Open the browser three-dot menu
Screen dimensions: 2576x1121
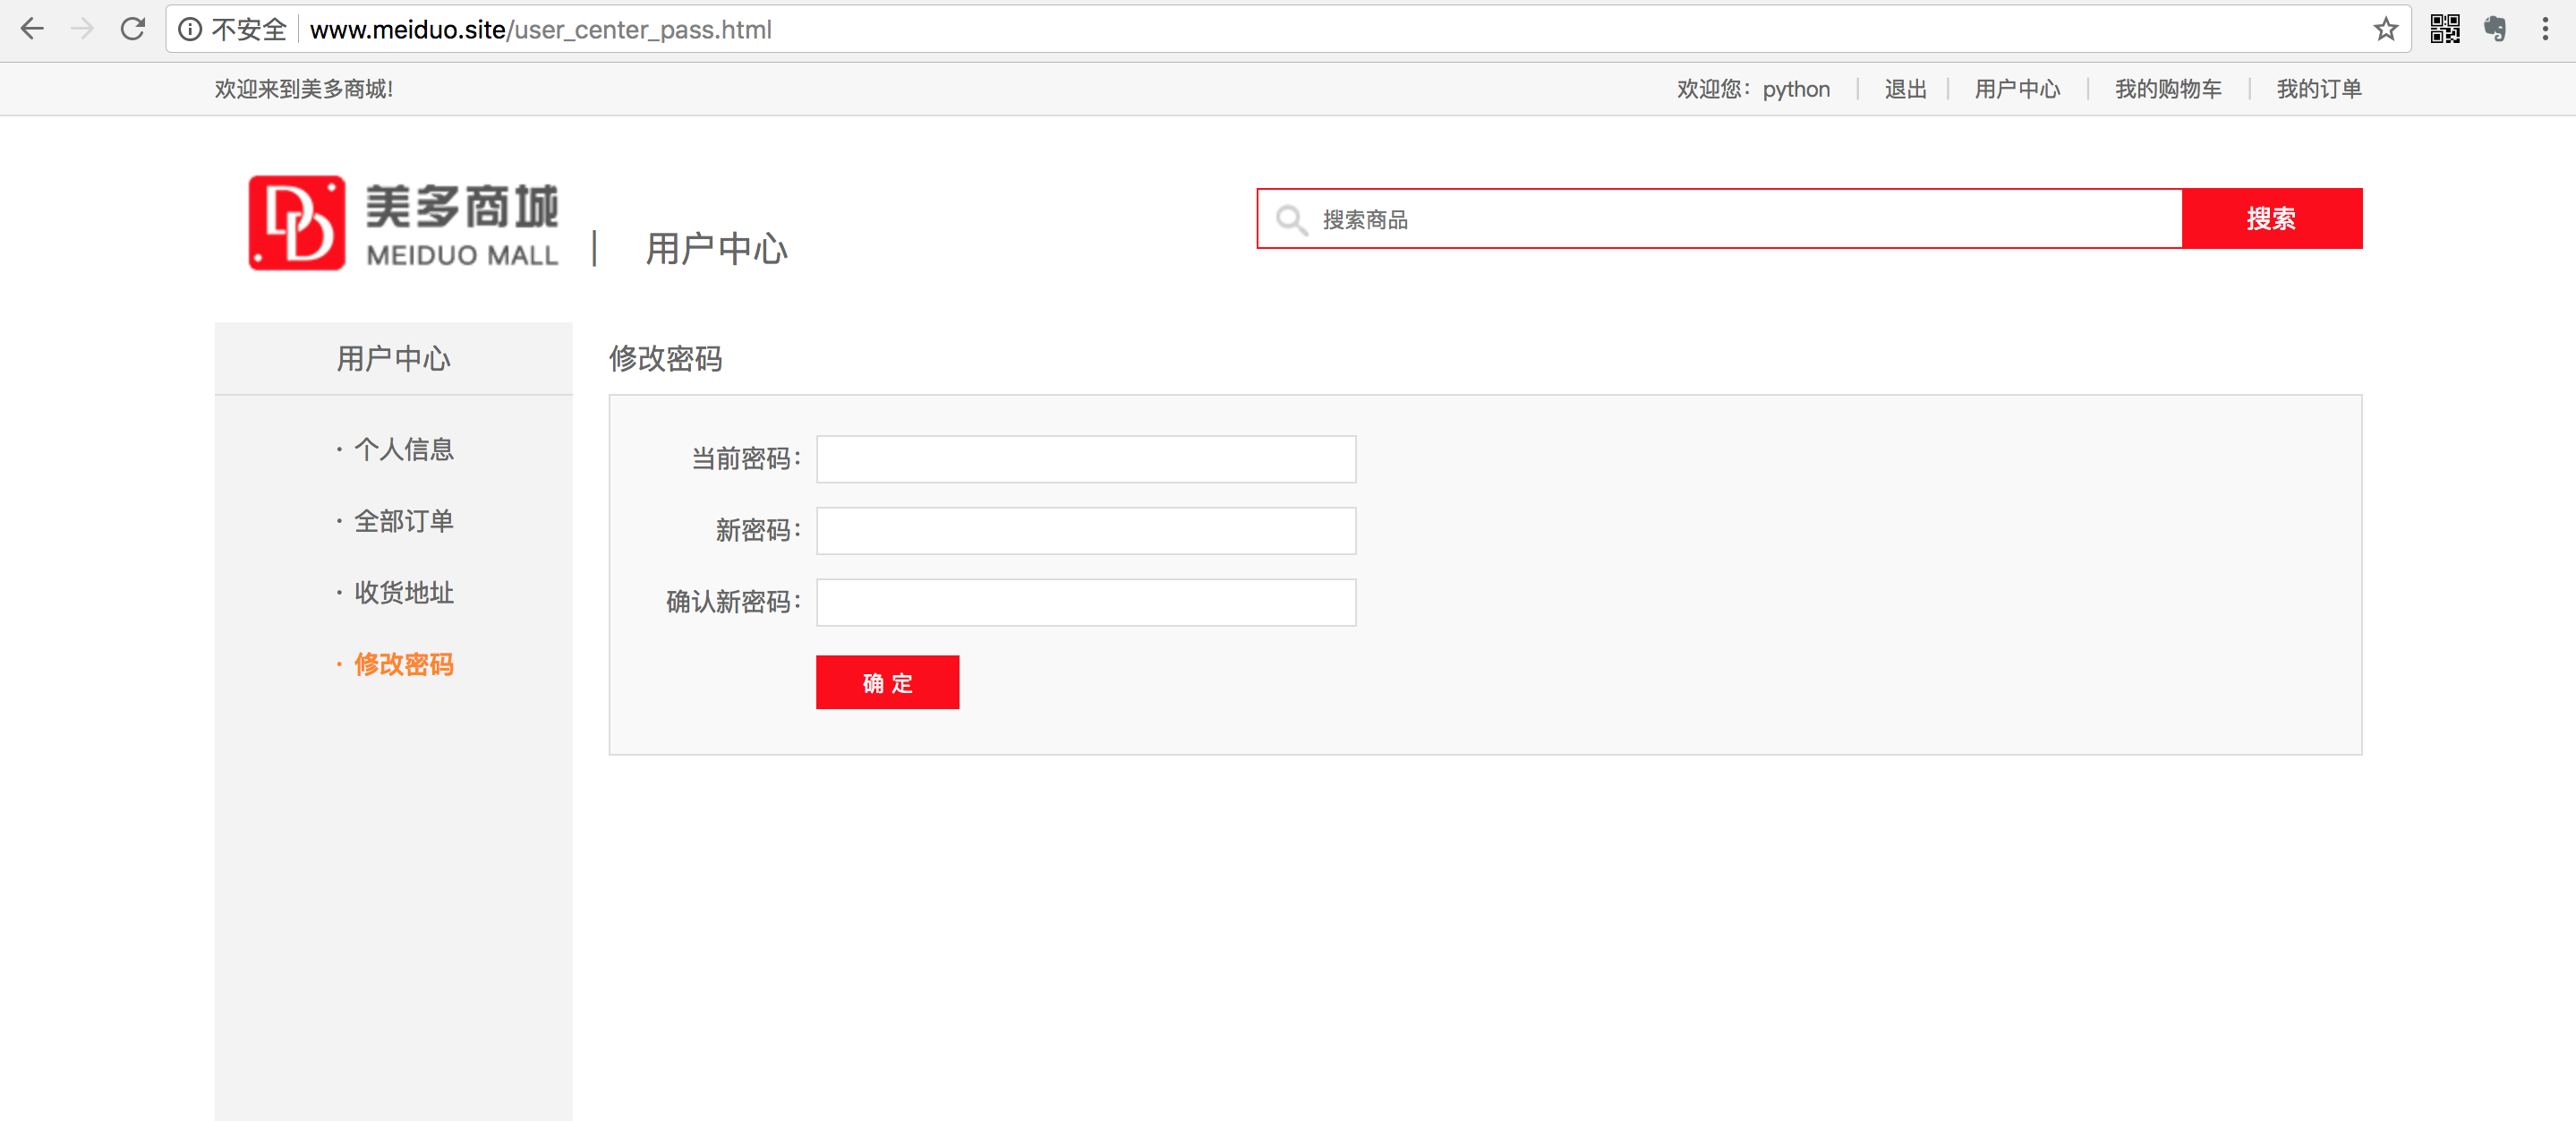[x=2544, y=29]
